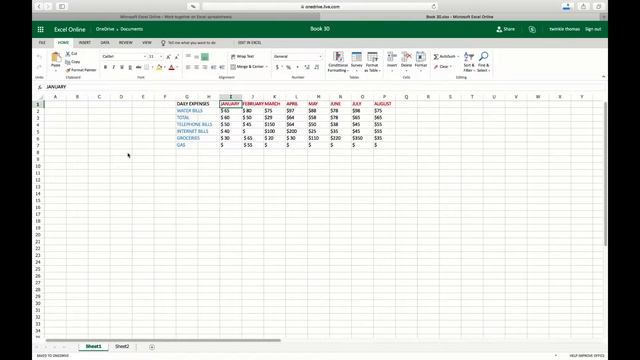The height and width of the screenshot is (360, 640).
Task: Switch to the VIEW ribbon tab
Action: coord(147,43)
